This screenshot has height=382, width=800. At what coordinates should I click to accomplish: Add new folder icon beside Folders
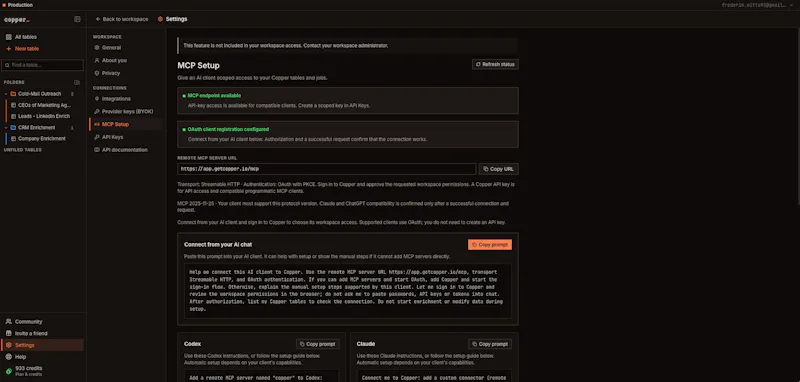(77, 82)
